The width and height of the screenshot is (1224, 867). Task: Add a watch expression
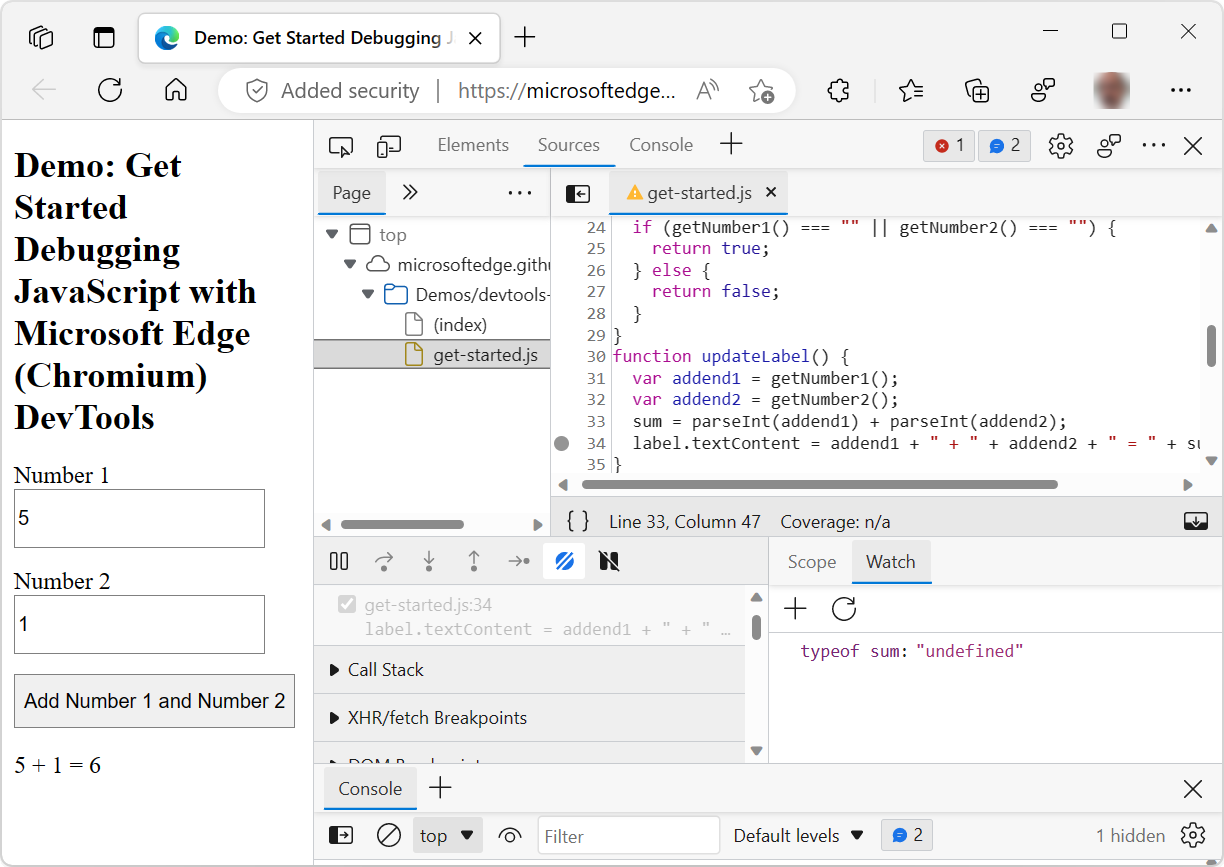tap(795, 609)
